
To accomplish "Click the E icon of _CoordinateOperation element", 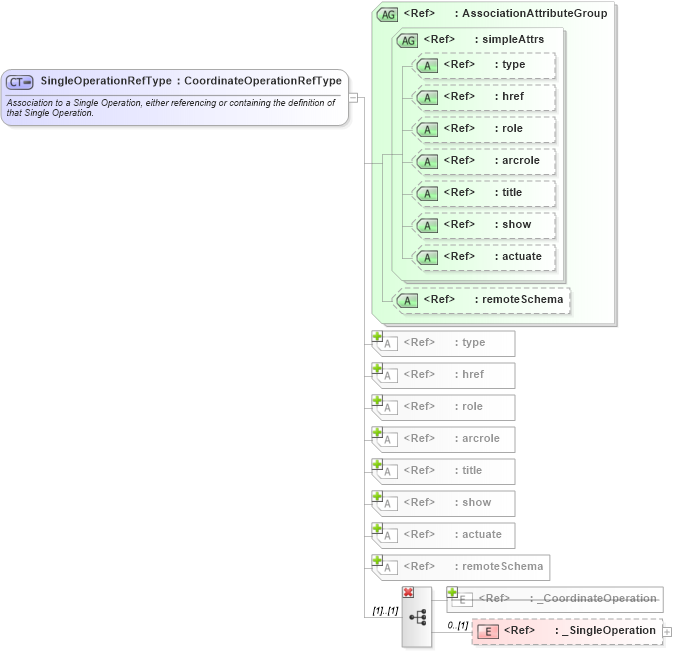I will [x=463, y=600].
